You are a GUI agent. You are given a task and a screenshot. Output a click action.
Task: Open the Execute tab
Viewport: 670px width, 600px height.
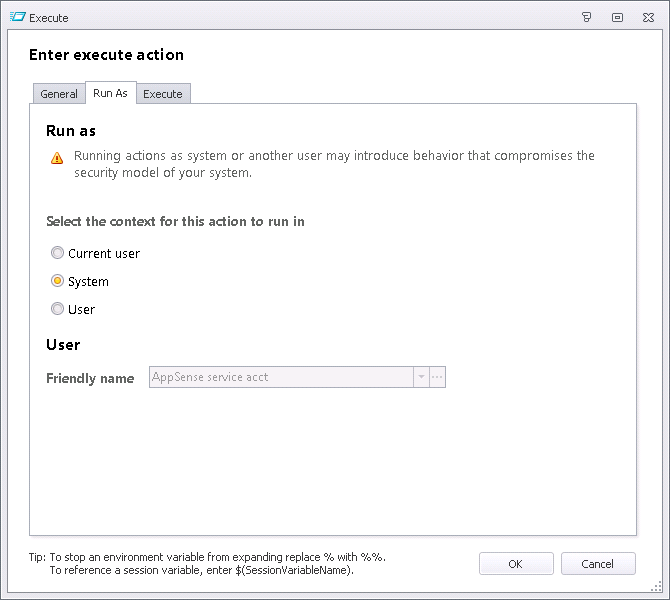pyautogui.click(x=163, y=94)
